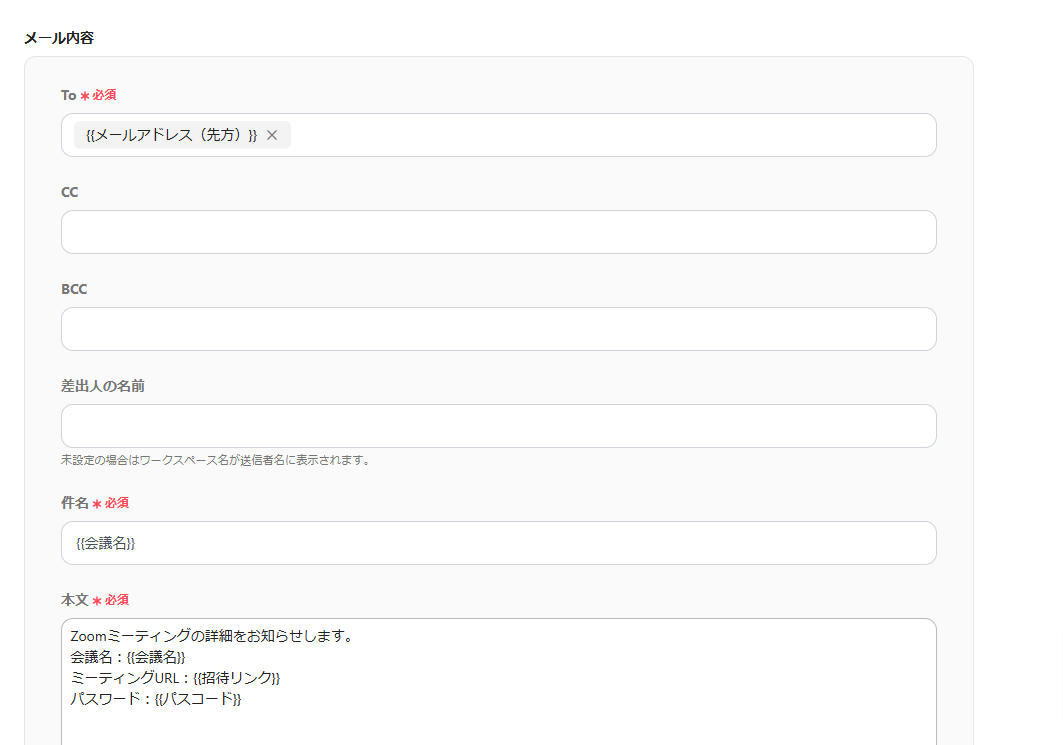This screenshot has width=1063, height=745.
Task: Click the line ミーティングURL：{{招待リンク}}
Action: coord(176,678)
